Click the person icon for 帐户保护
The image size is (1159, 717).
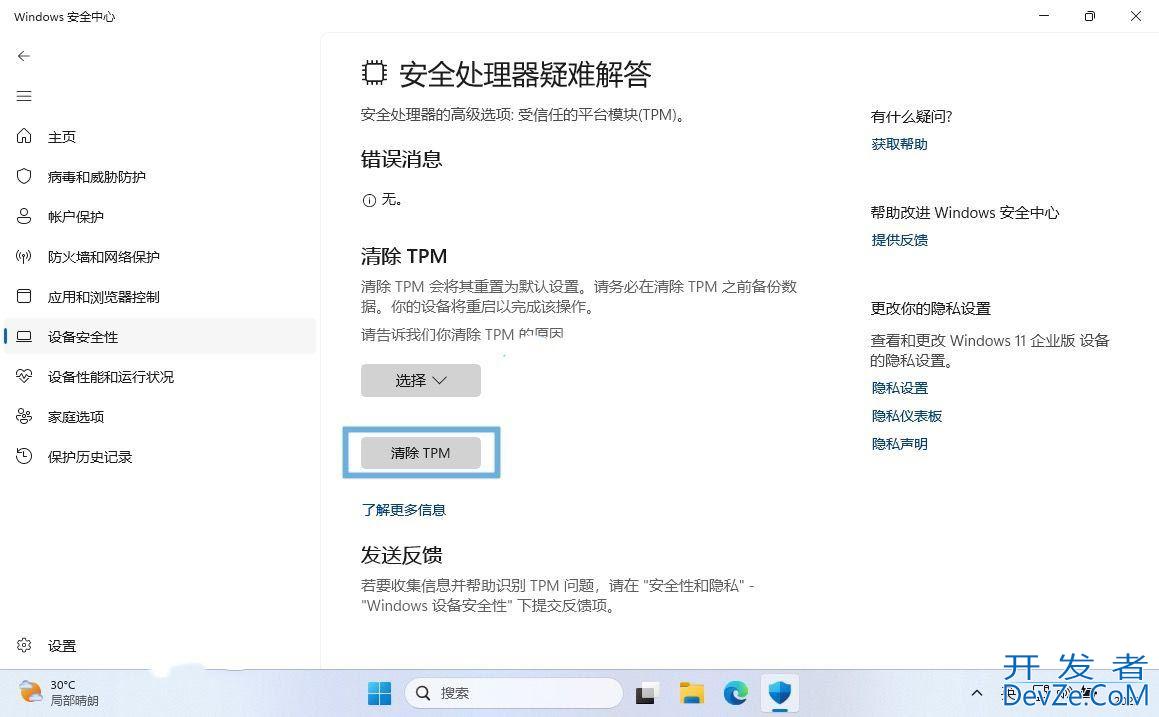coord(24,216)
